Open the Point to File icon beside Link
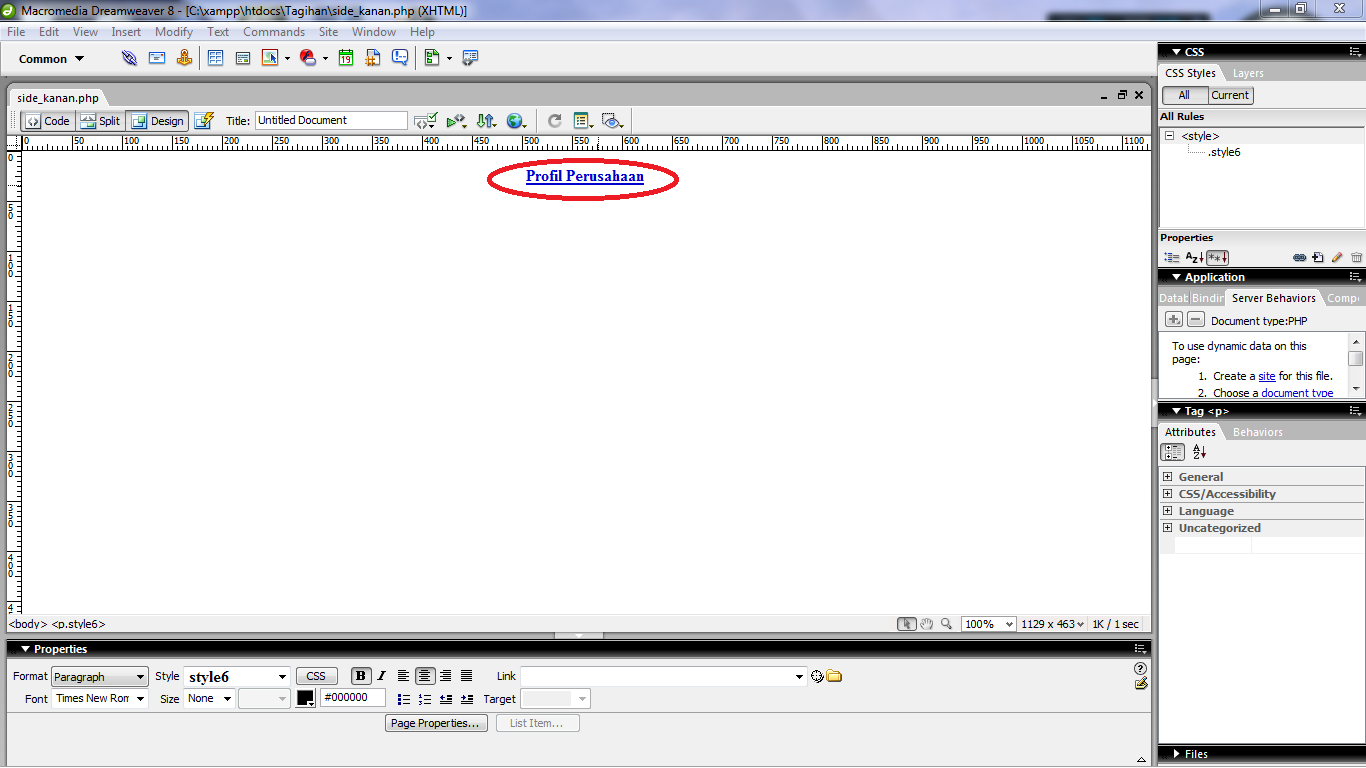 click(x=818, y=676)
